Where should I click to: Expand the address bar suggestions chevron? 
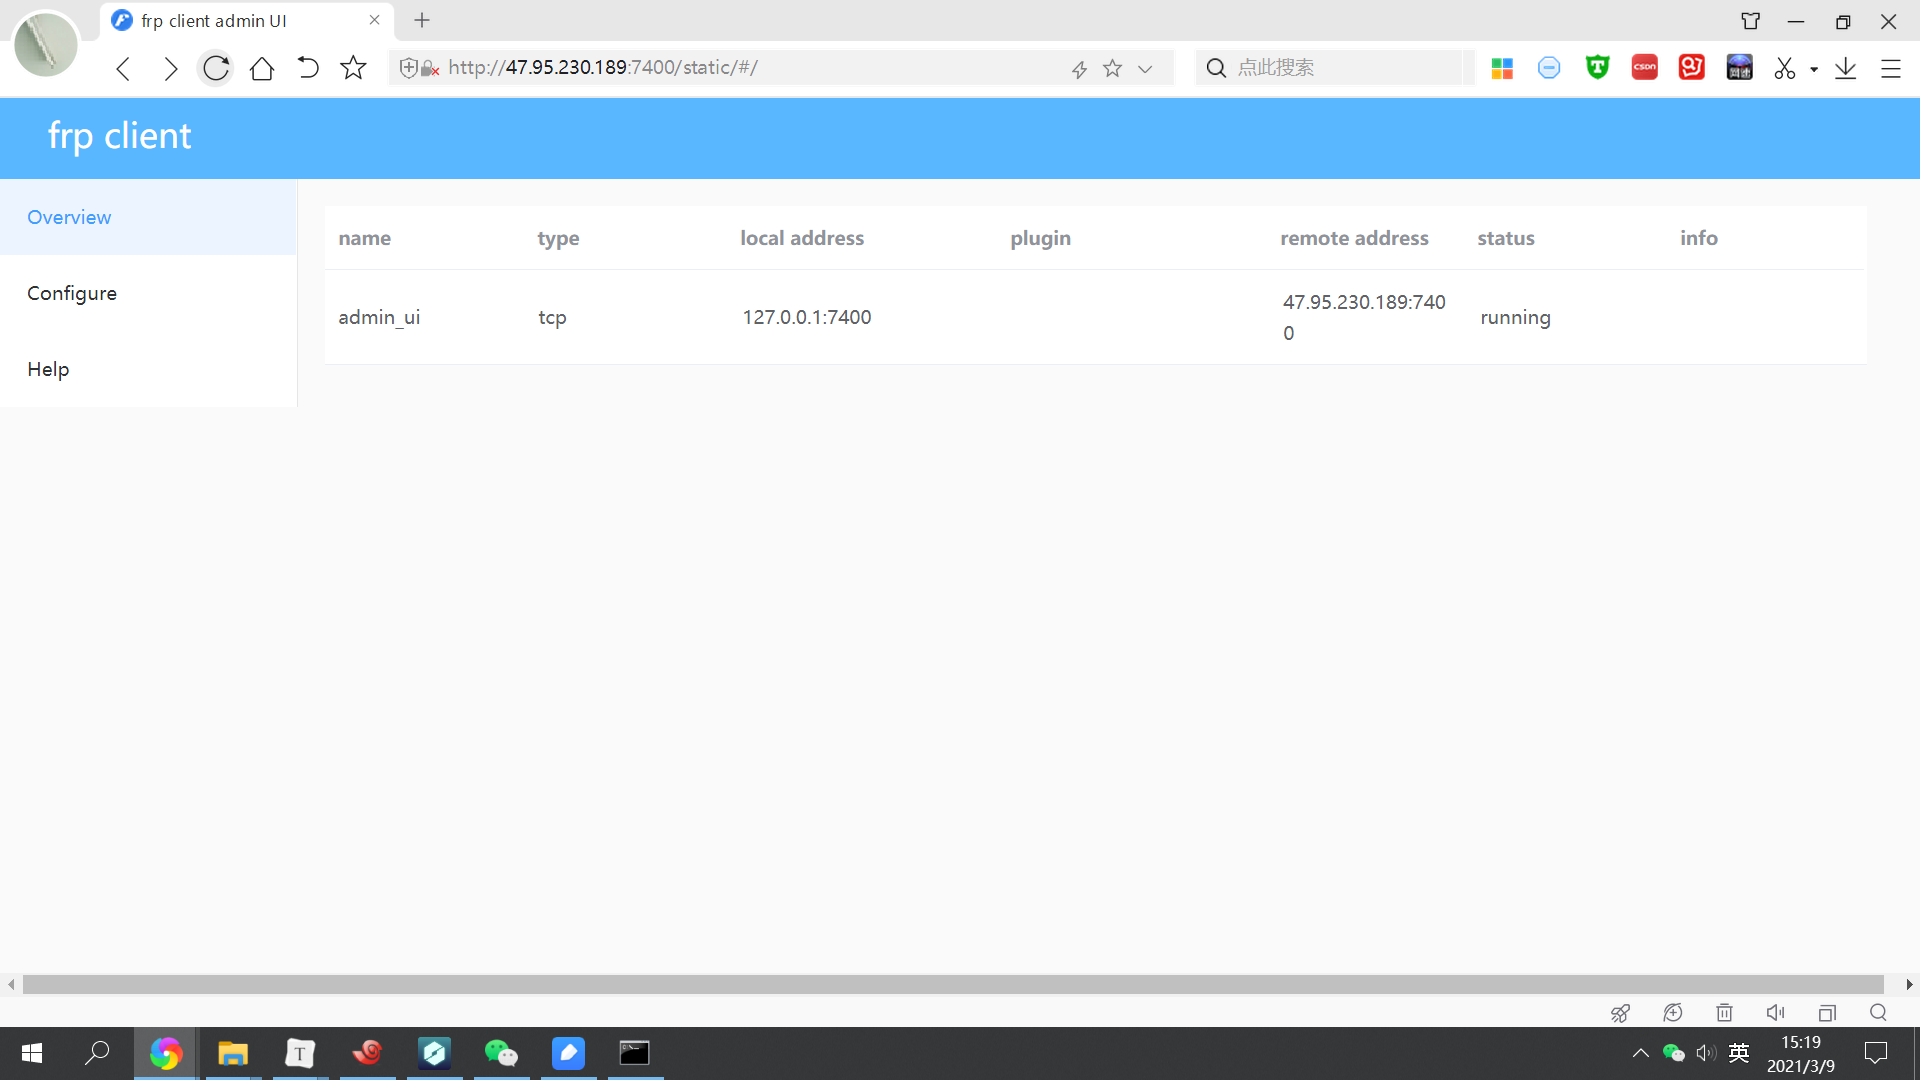(1145, 68)
